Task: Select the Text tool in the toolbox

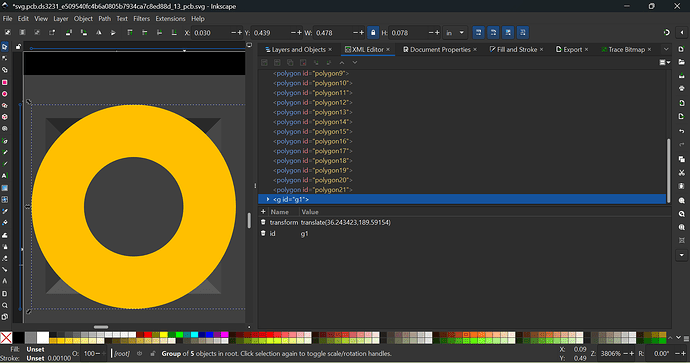Action: pyautogui.click(x=5, y=176)
